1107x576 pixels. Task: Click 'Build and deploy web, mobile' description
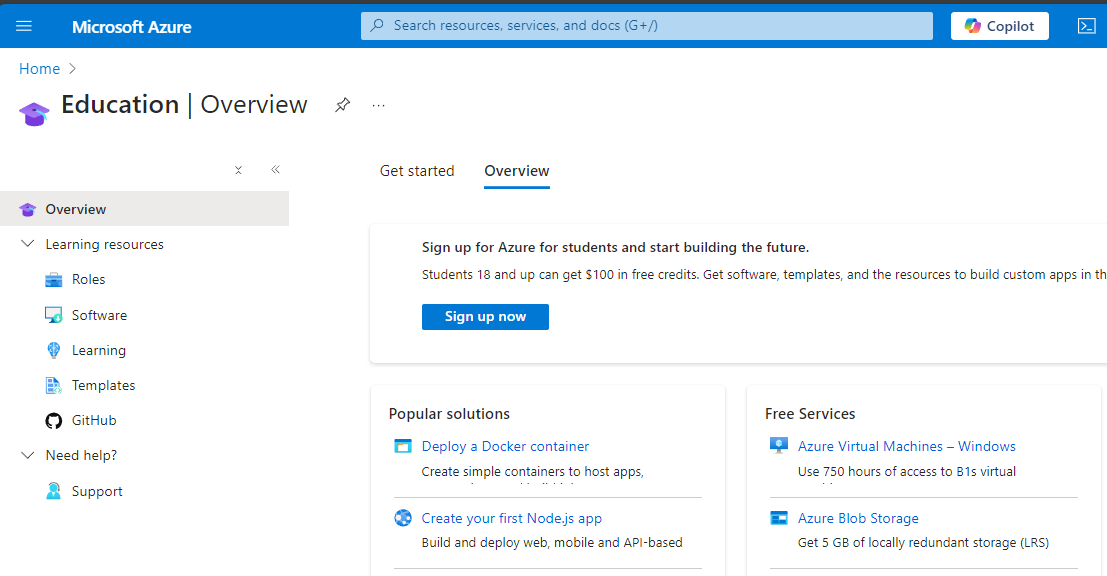click(x=552, y=542)
